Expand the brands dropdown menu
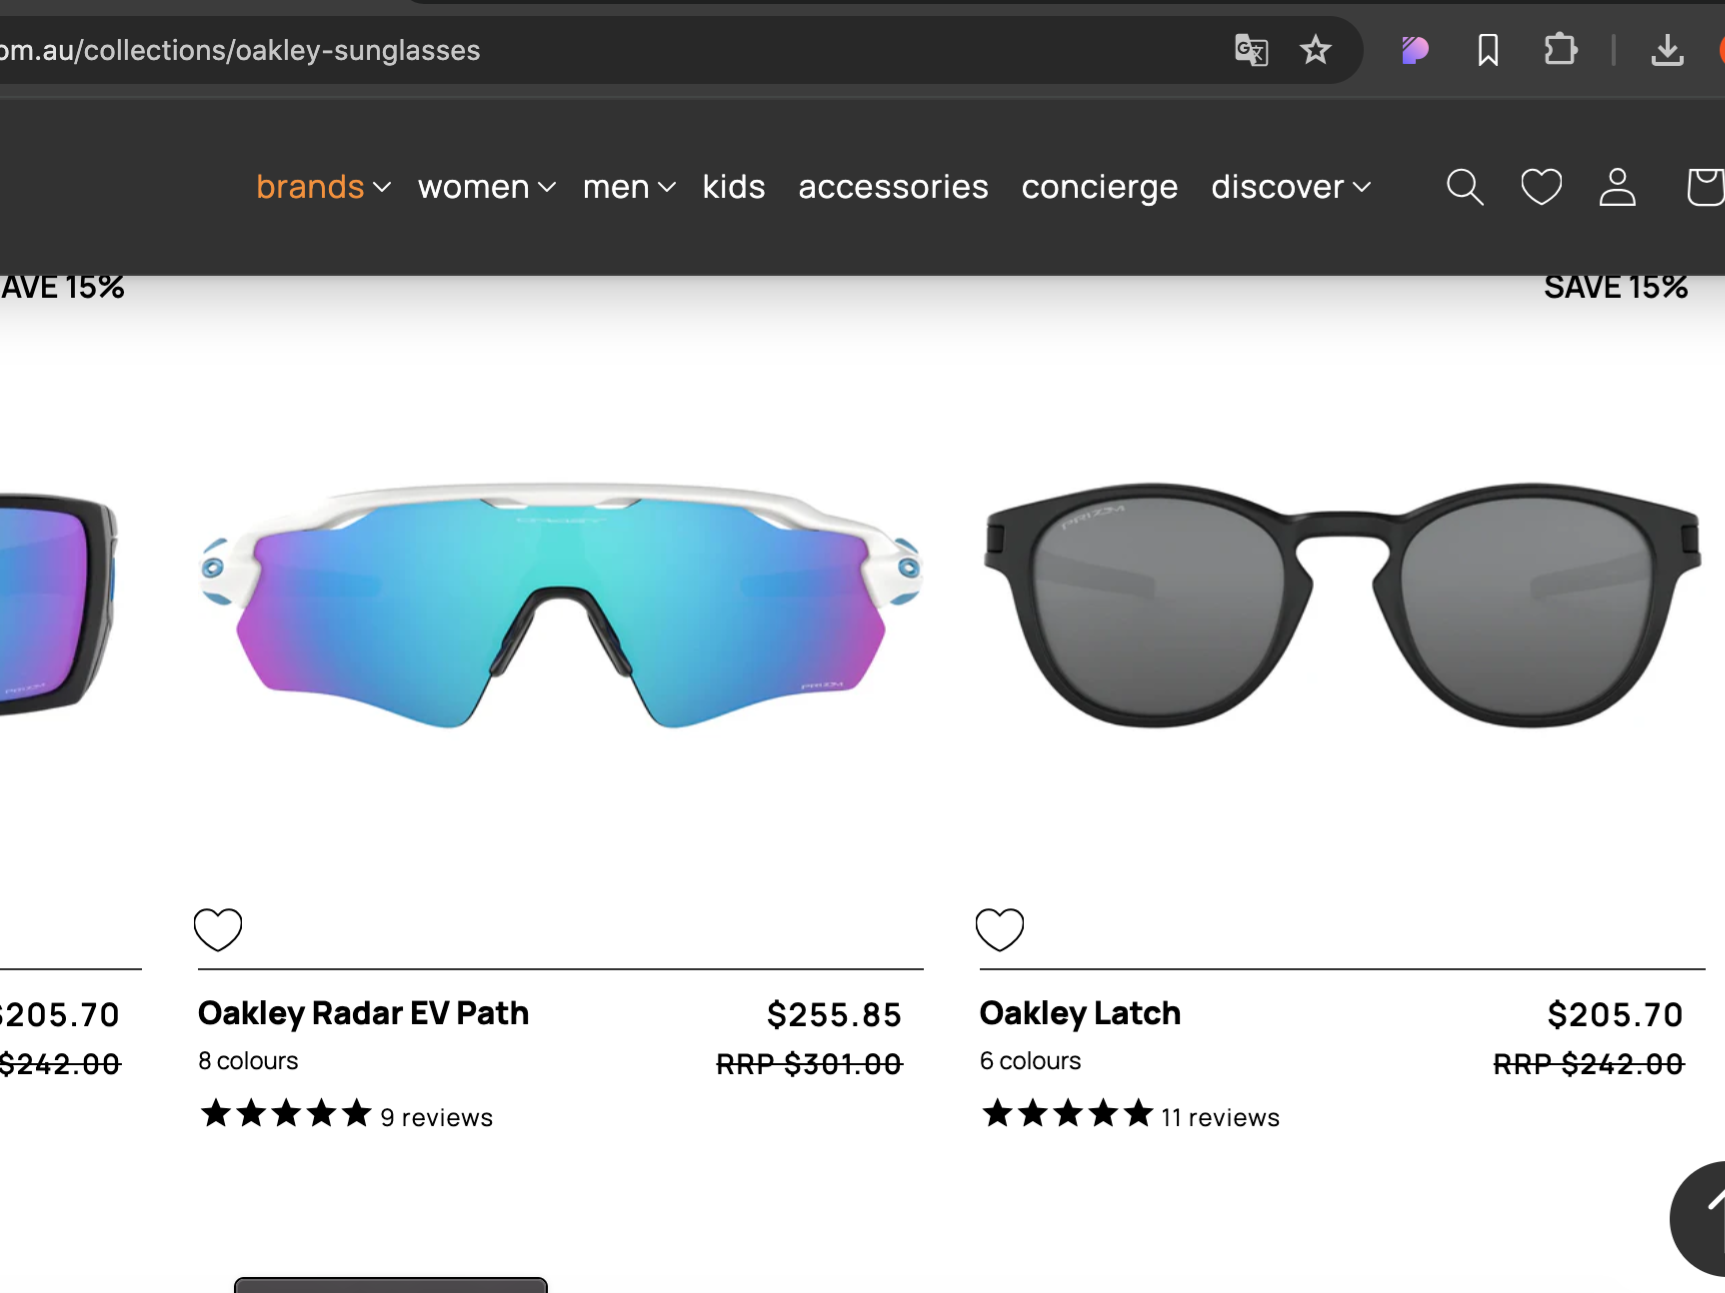Screen dimensions: 1725x1293 click(x=323, y=187)
